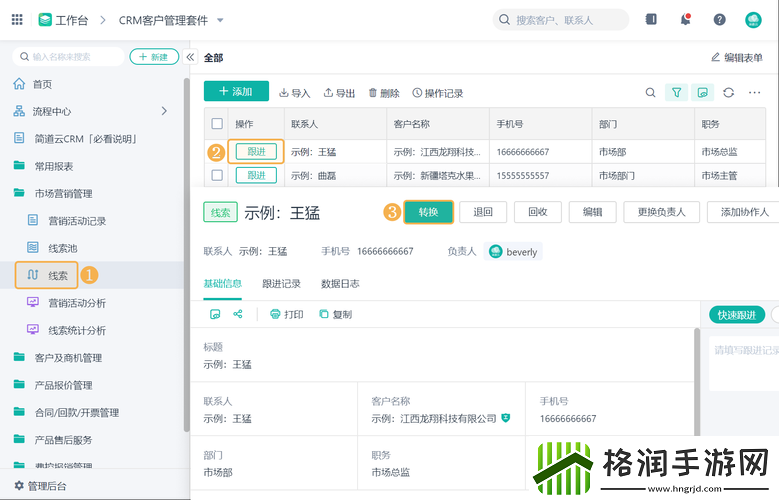Image resolution: width=779 pixels, height=500 pixels.
Task: Click the 线索池 lead pool icon
Action: tap(33, 247)
